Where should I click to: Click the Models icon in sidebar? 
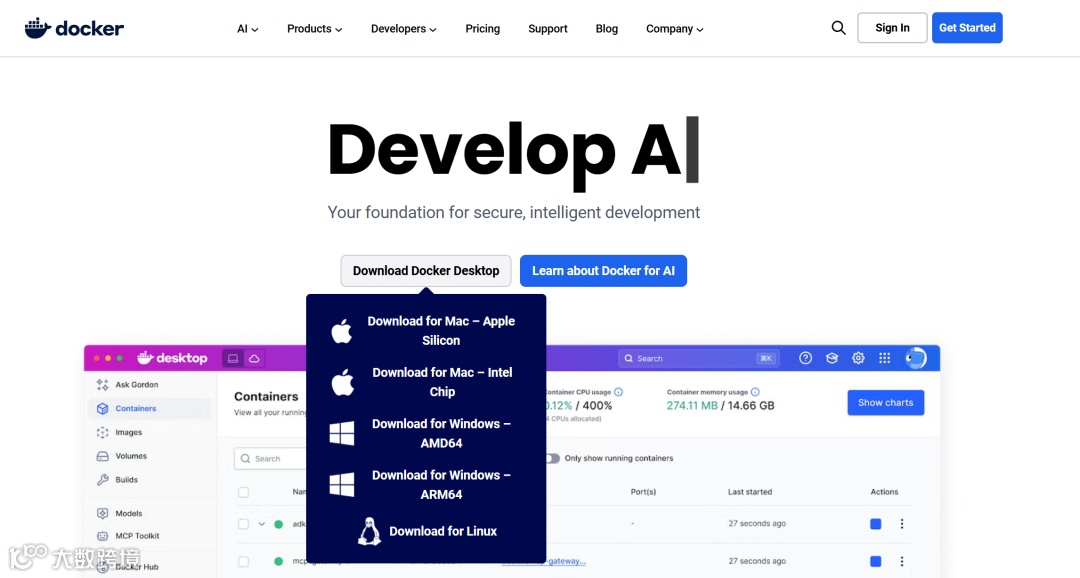(103, 513)
